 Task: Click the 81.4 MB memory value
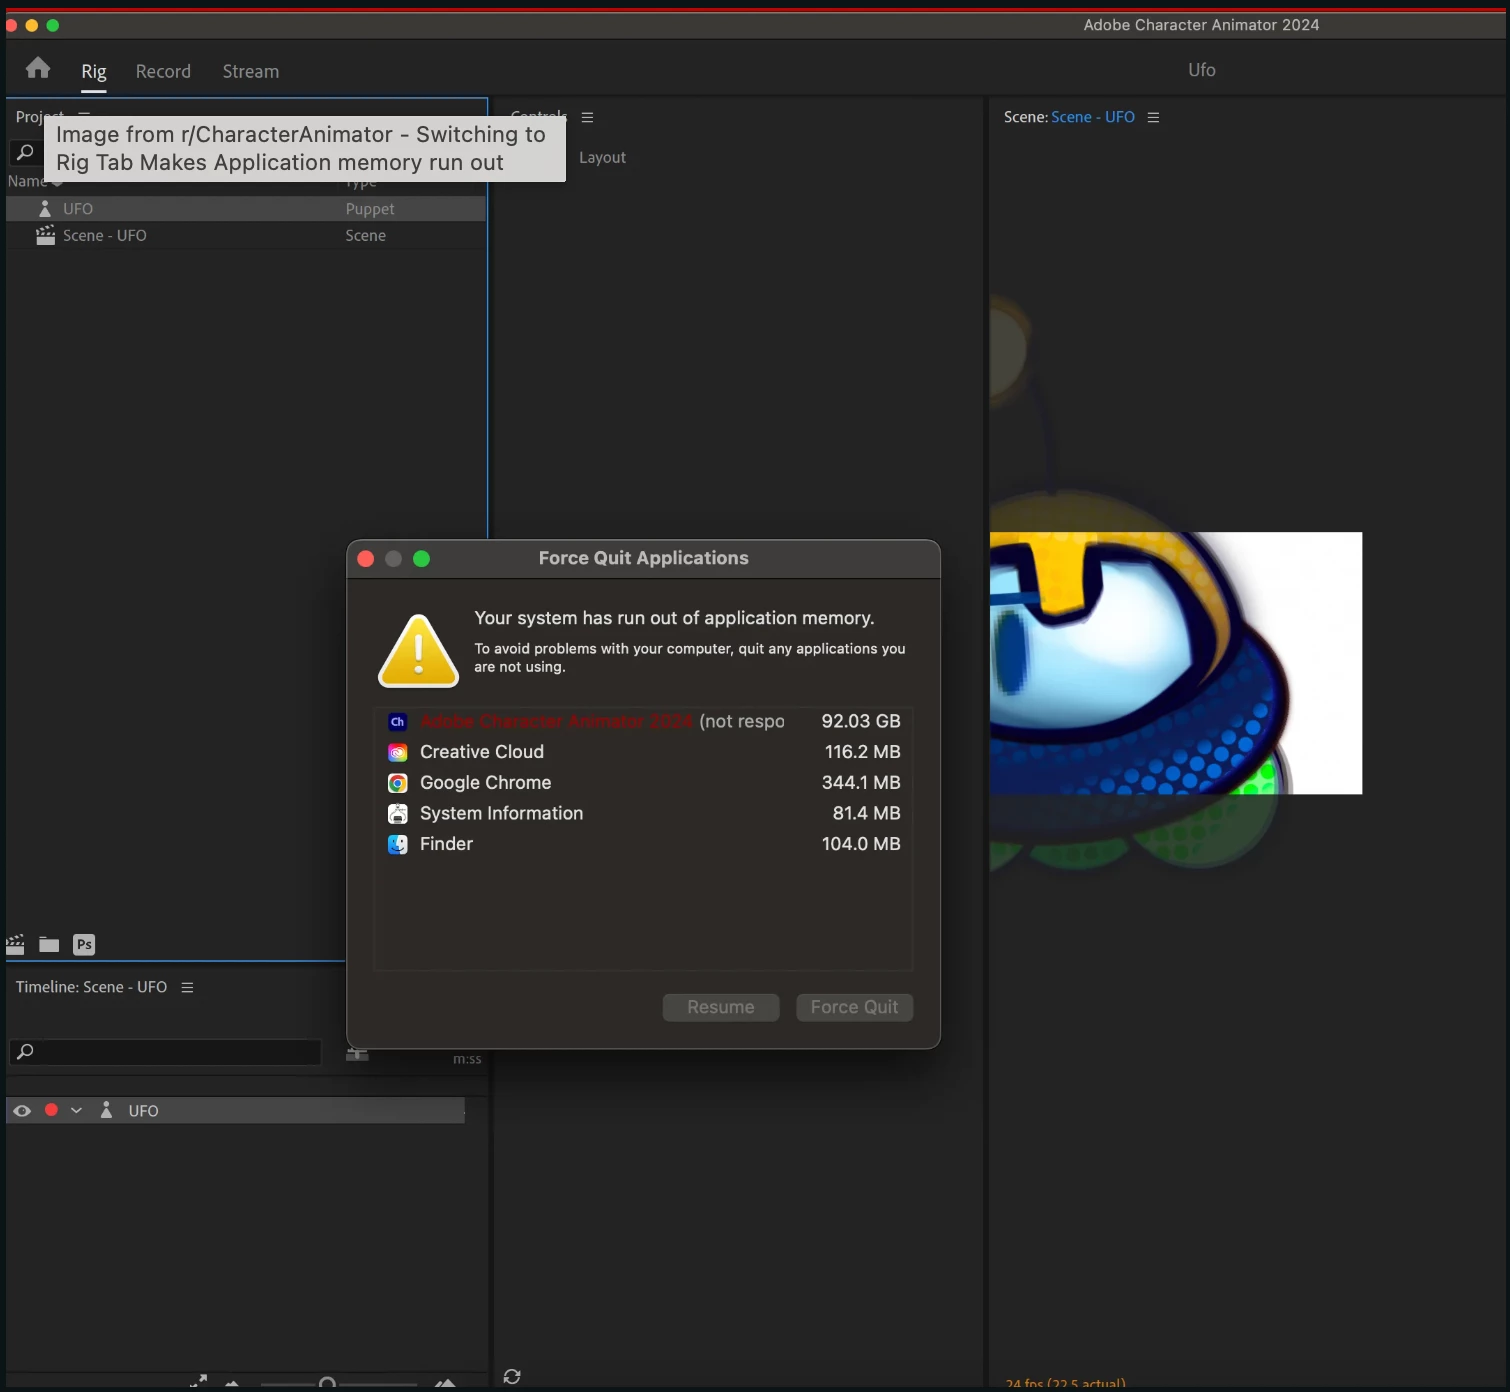pyautogui.click(x=866, y=813)
